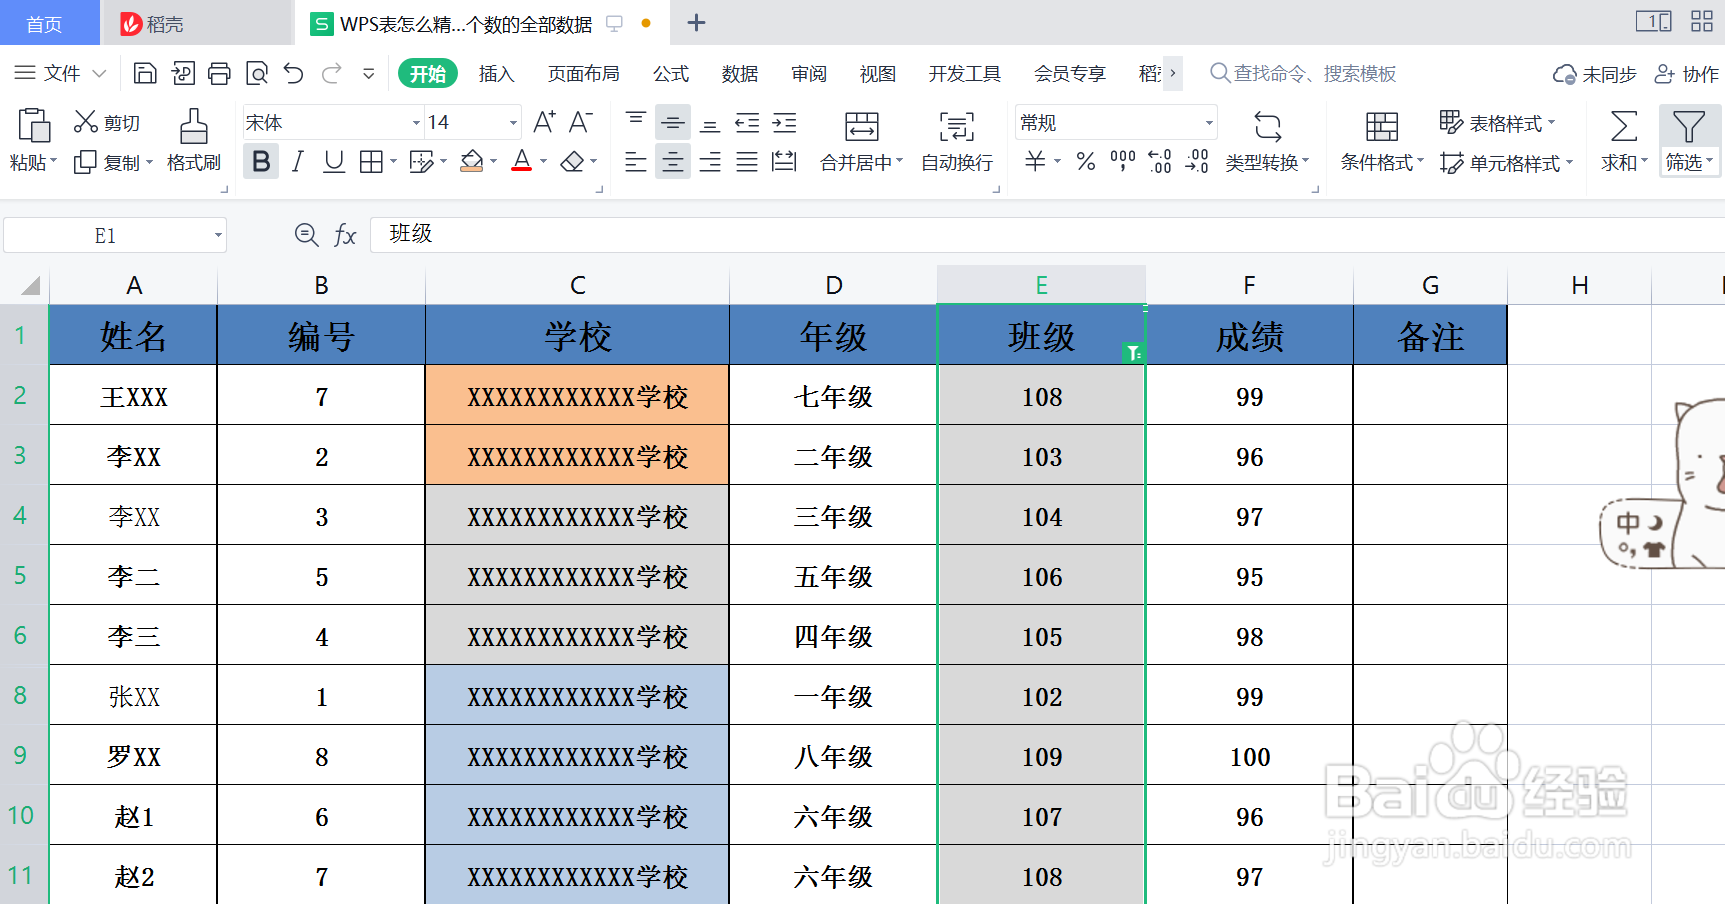Toggle align right
Screen dimensions: 1725x904
(710, 162)
